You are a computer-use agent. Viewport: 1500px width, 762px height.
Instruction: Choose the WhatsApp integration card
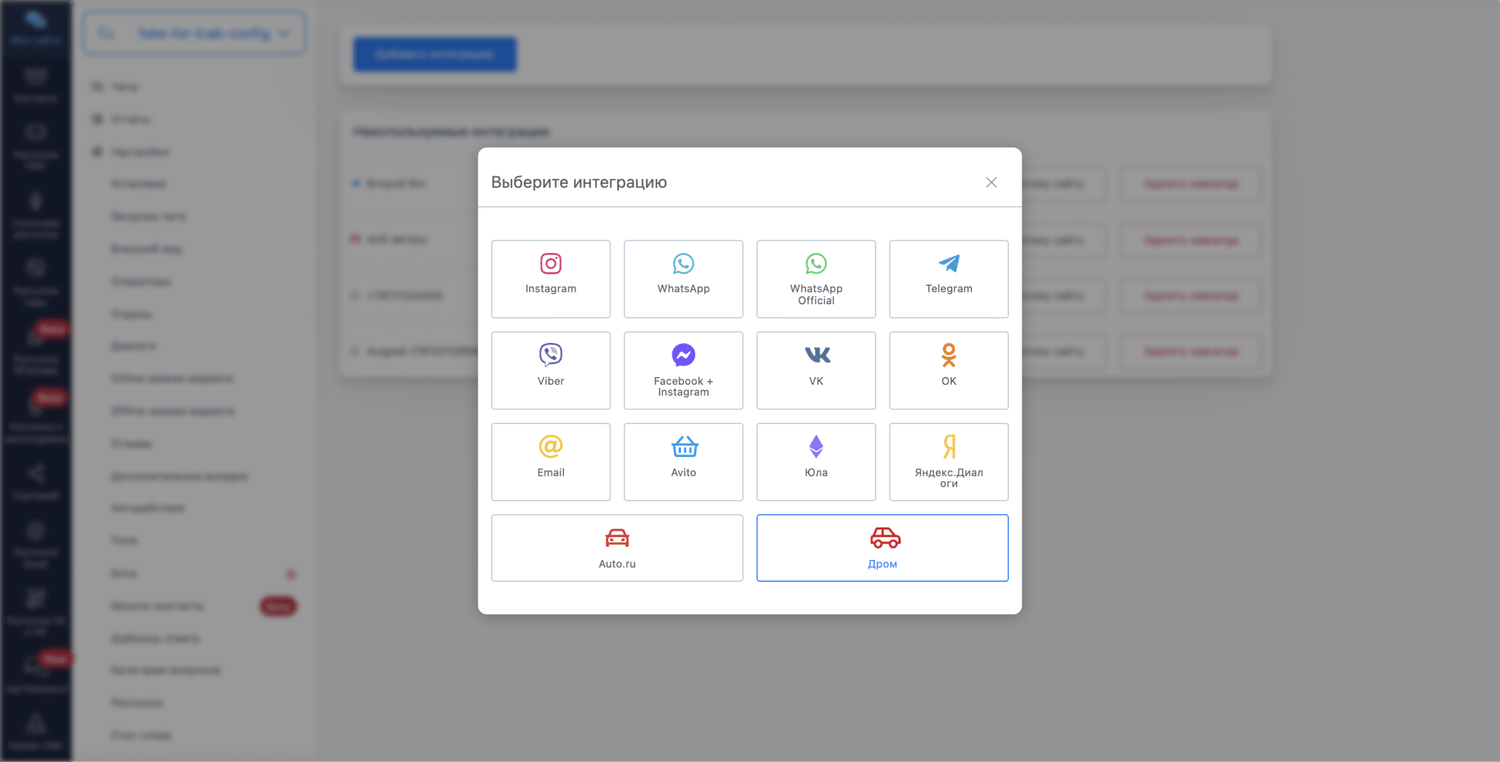tap(683, 279)
